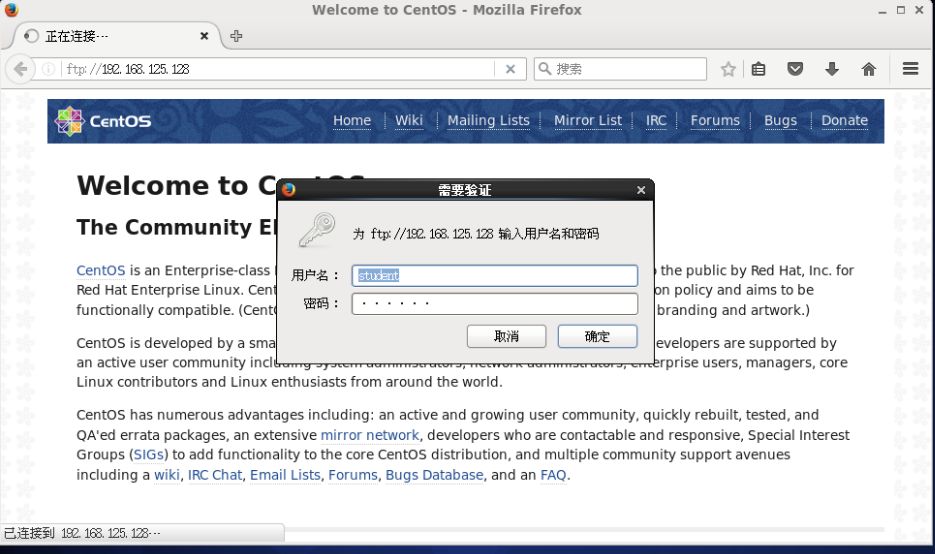Open the Pocket icon in toolbar

pyautogui.click(x=795, y=69)
